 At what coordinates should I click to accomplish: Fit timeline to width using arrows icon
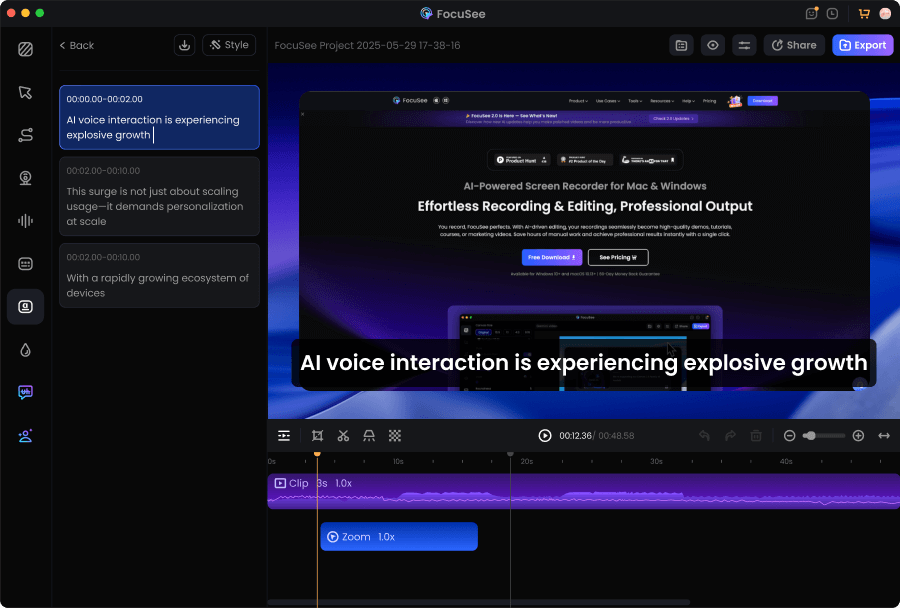point(884,436)
